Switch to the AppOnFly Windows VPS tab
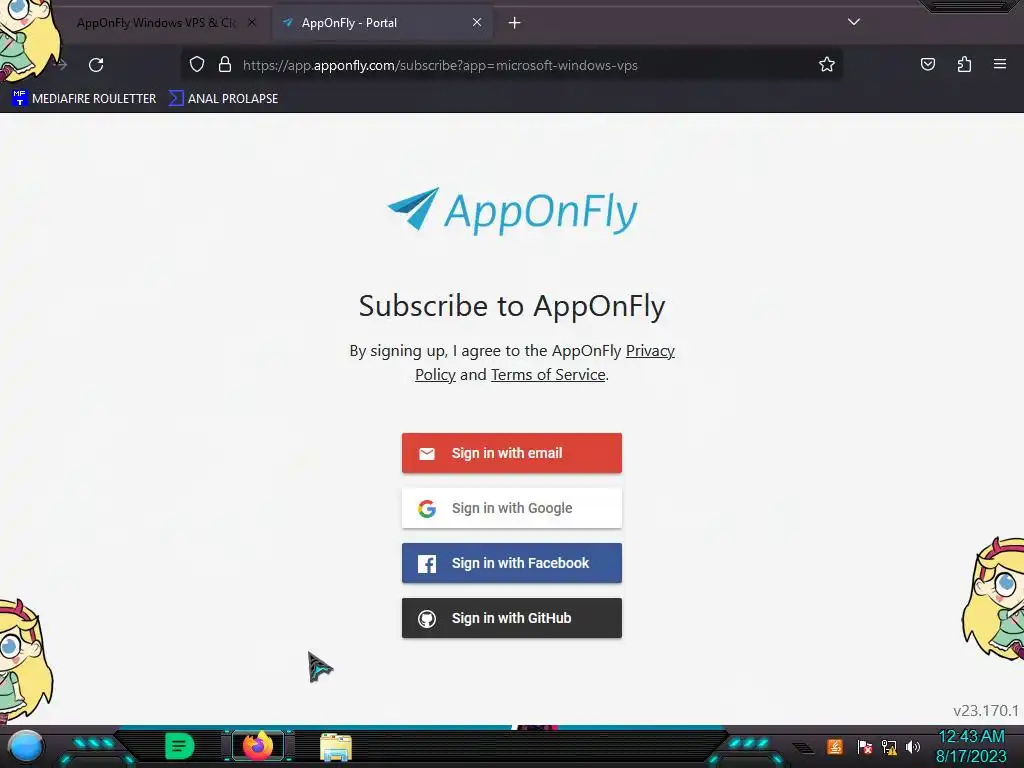Viewport: 1024px width, 768px height. (157, 23)
